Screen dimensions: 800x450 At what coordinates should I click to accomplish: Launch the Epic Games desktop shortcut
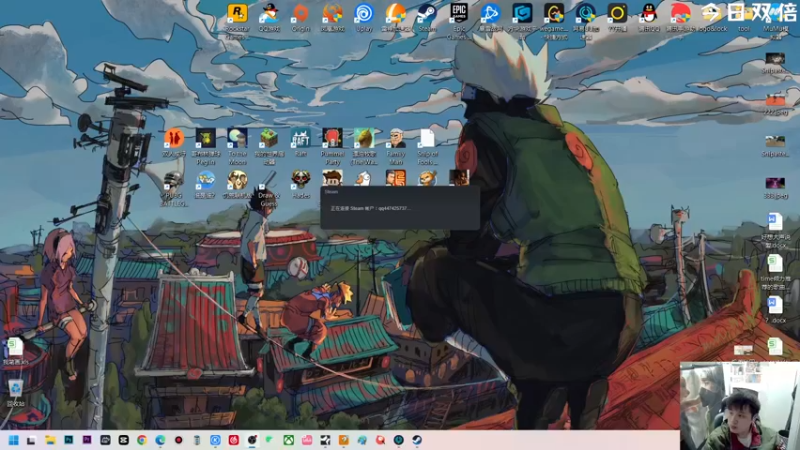[459, 13]
